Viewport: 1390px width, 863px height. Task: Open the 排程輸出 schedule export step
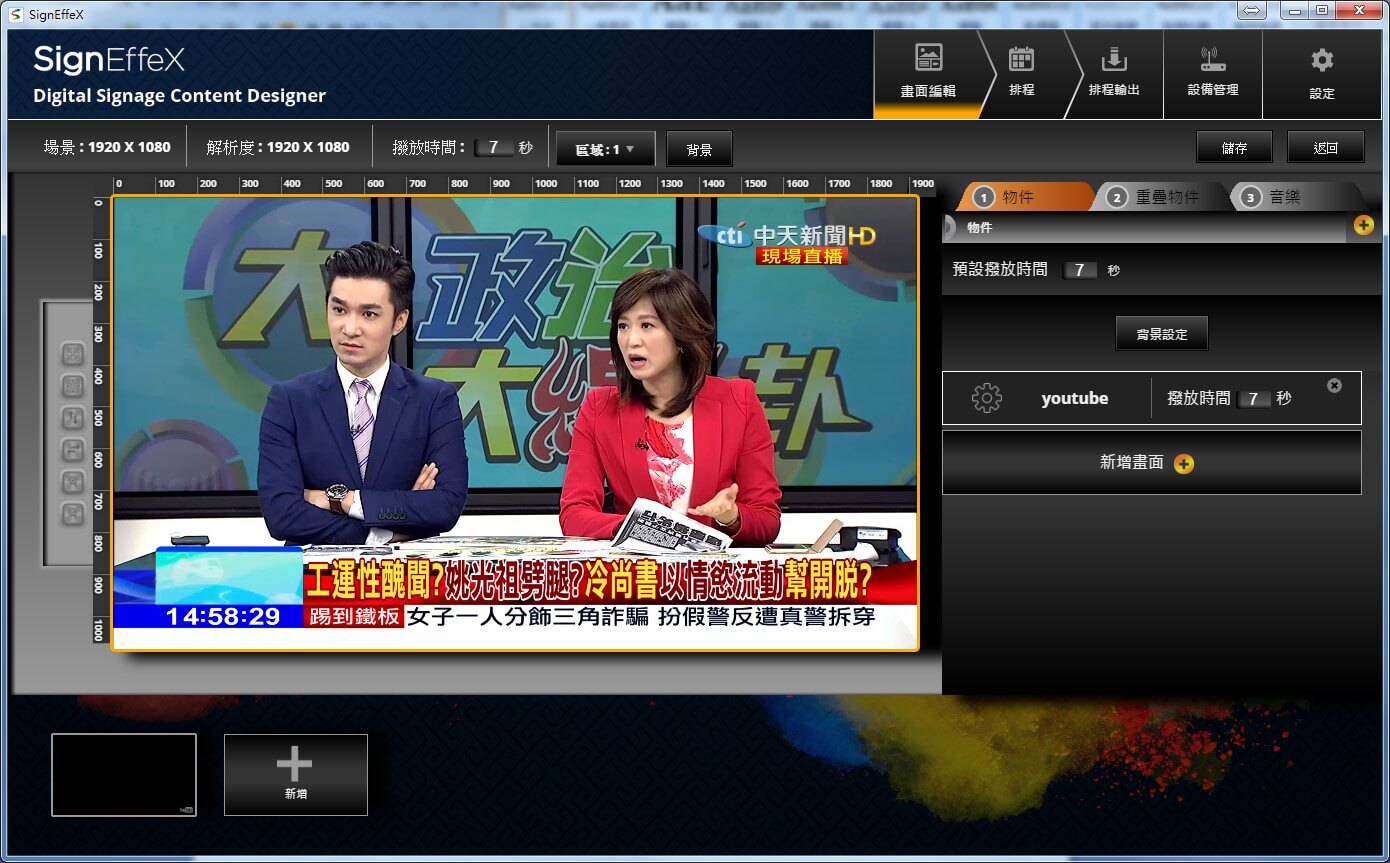1114,73
